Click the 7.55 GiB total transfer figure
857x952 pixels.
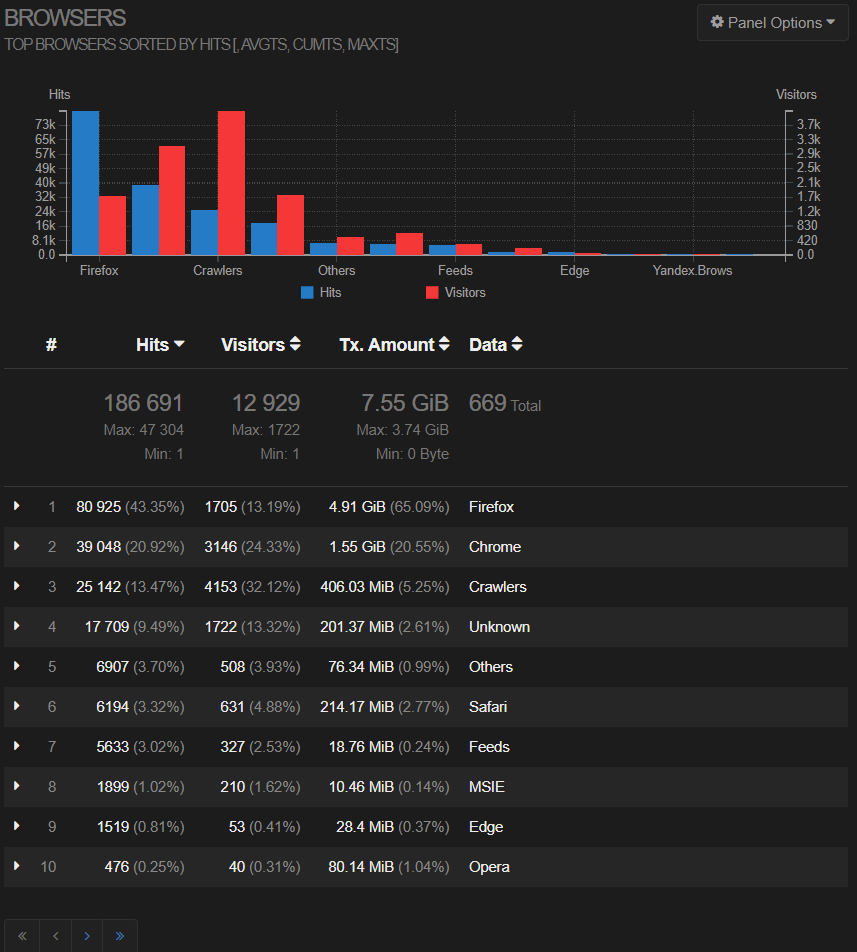405,403
